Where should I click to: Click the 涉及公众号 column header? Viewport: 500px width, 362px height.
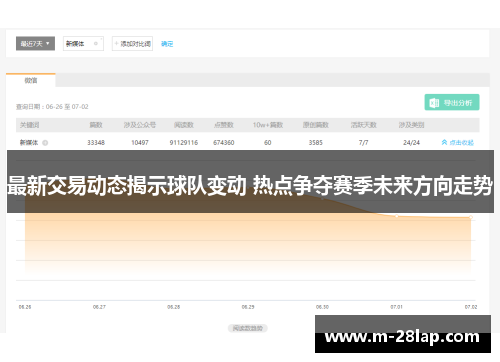tap(140, 125)
